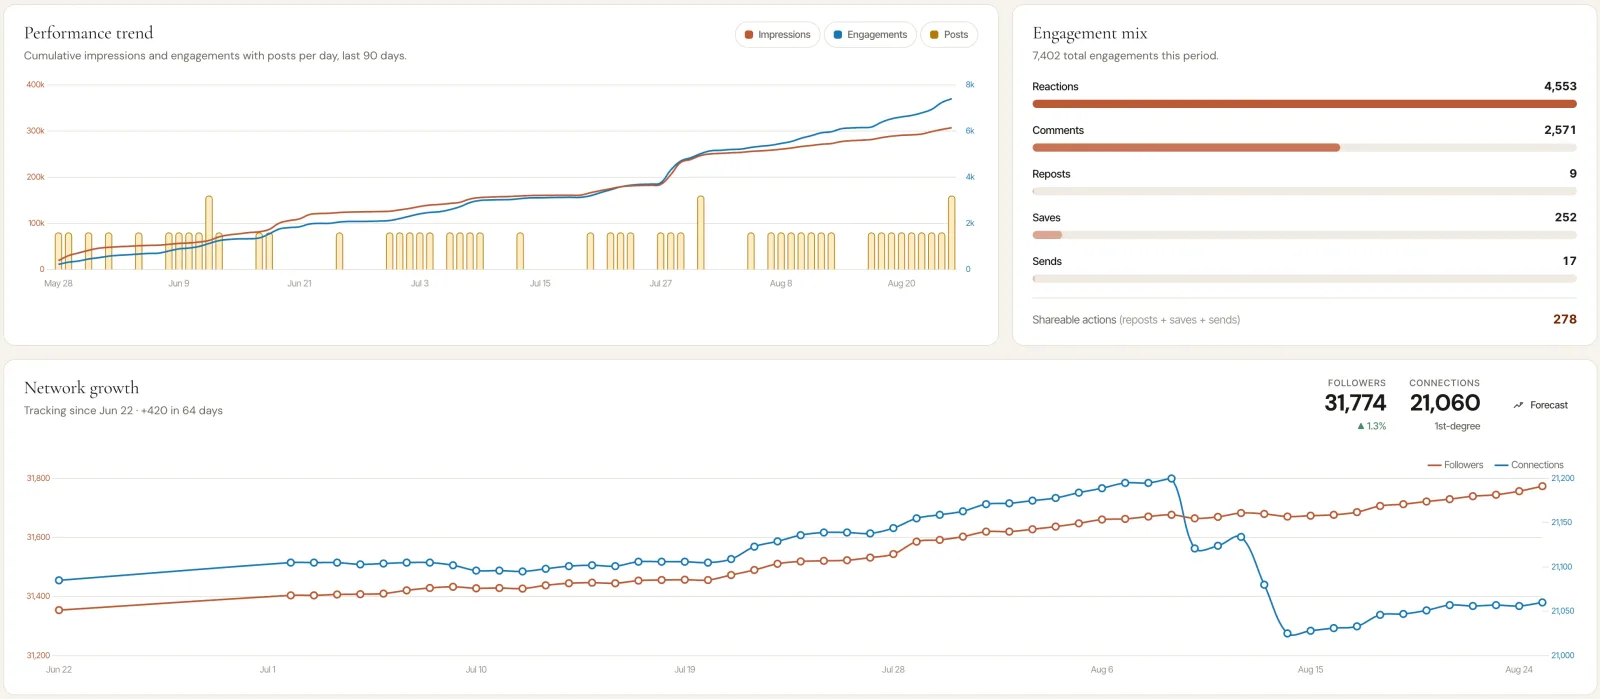1600x699 pixels.
Task: Toggle the Posts series legend chip
Action: pyautogui.click(x=949, y=35)
